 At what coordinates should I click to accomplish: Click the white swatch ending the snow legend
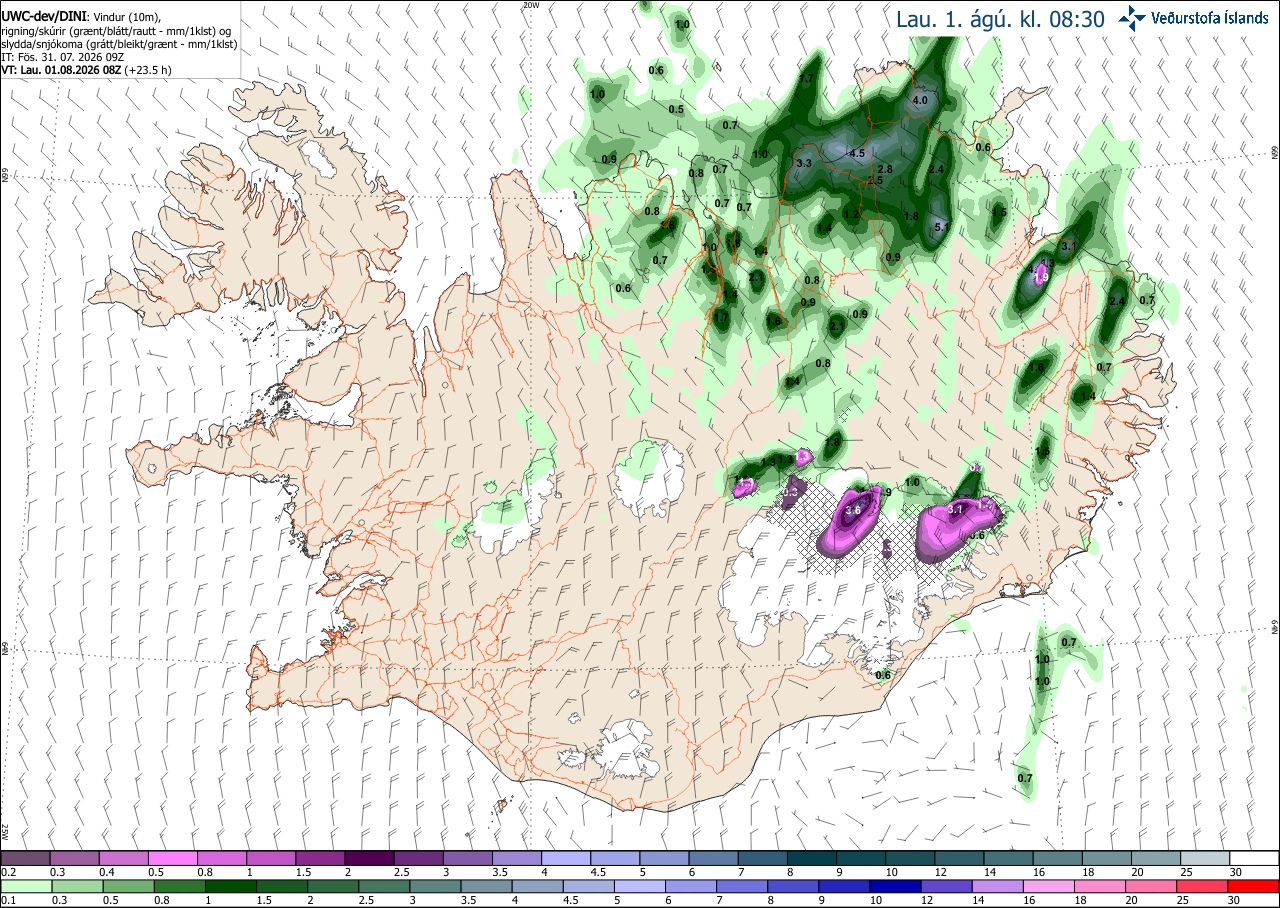coord(1254,858)
